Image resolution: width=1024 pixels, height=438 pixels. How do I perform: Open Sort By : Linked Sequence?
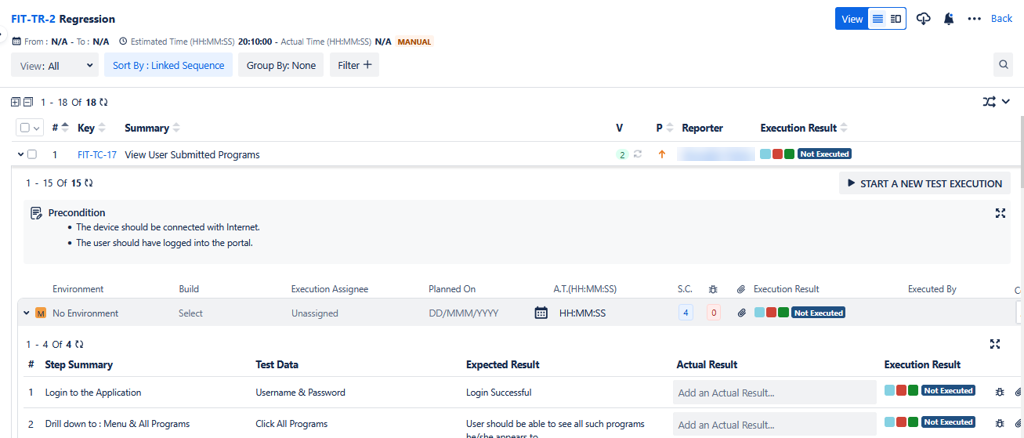point(168,65)
